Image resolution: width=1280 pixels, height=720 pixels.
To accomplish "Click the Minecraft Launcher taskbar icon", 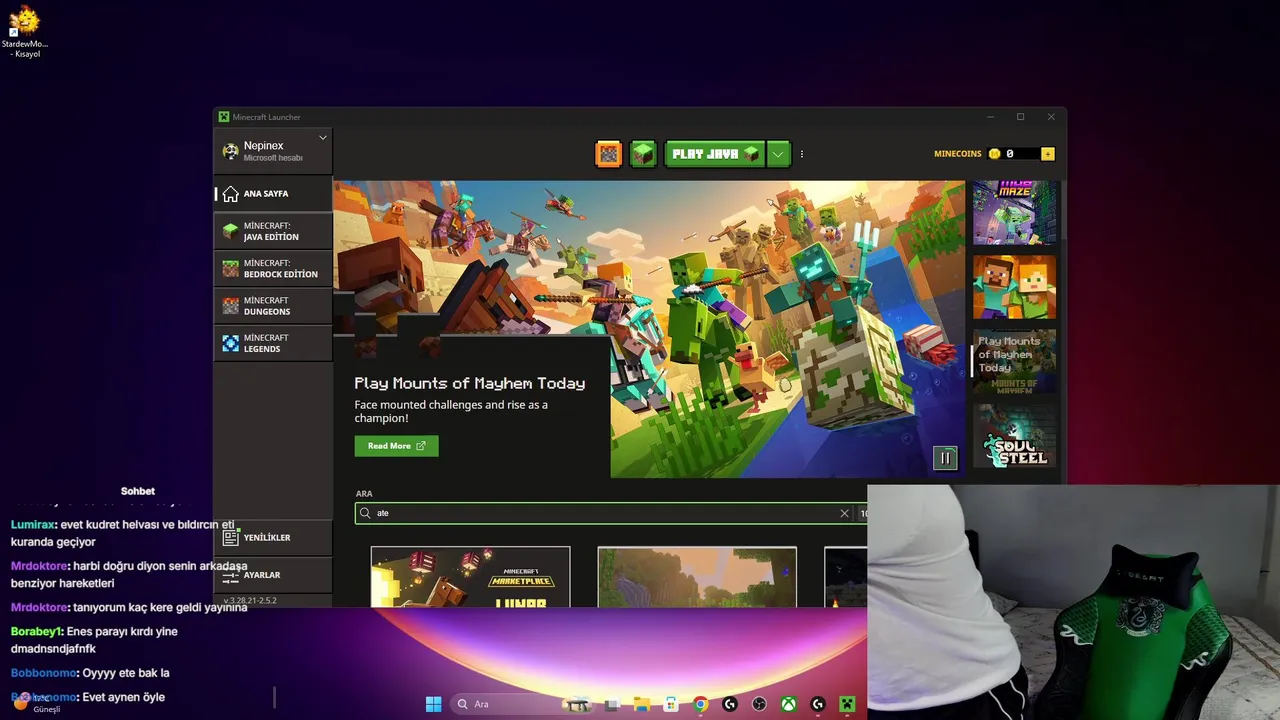I will (847, 704).
